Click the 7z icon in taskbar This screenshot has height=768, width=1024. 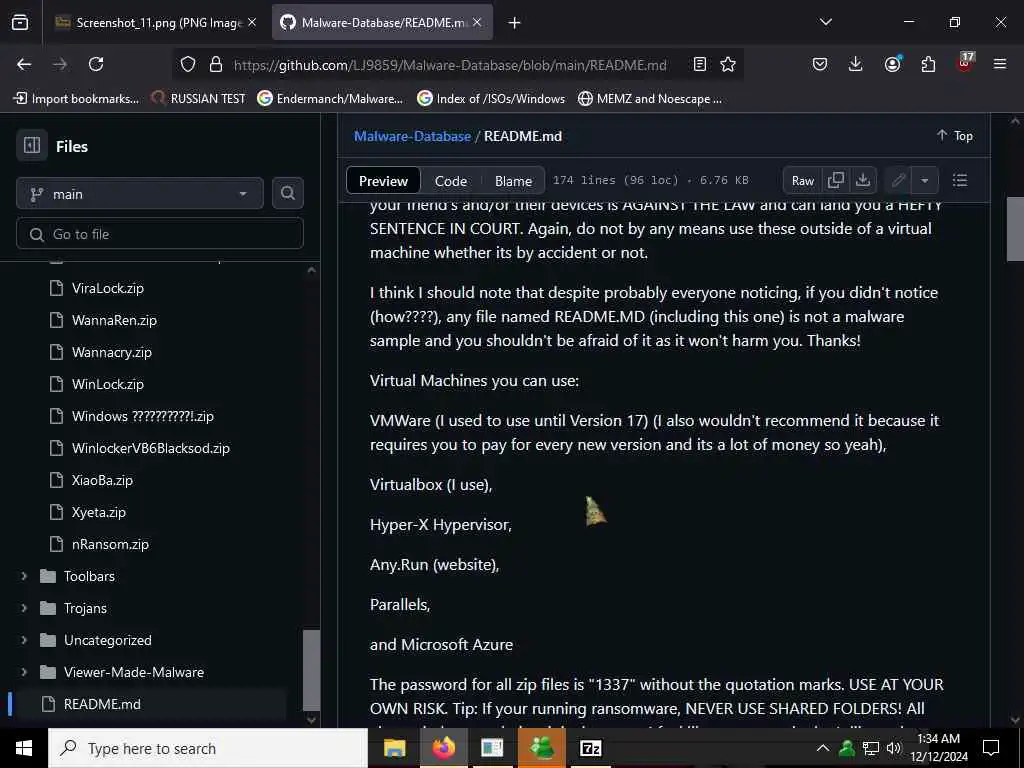(x=590, y=748)
